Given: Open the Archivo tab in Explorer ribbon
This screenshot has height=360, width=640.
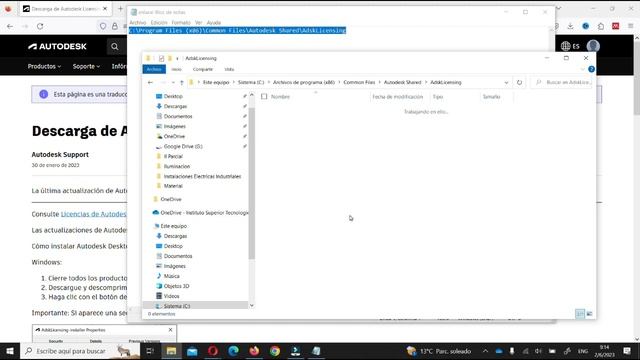Looking at the screenshot, I should pos(154,69).
